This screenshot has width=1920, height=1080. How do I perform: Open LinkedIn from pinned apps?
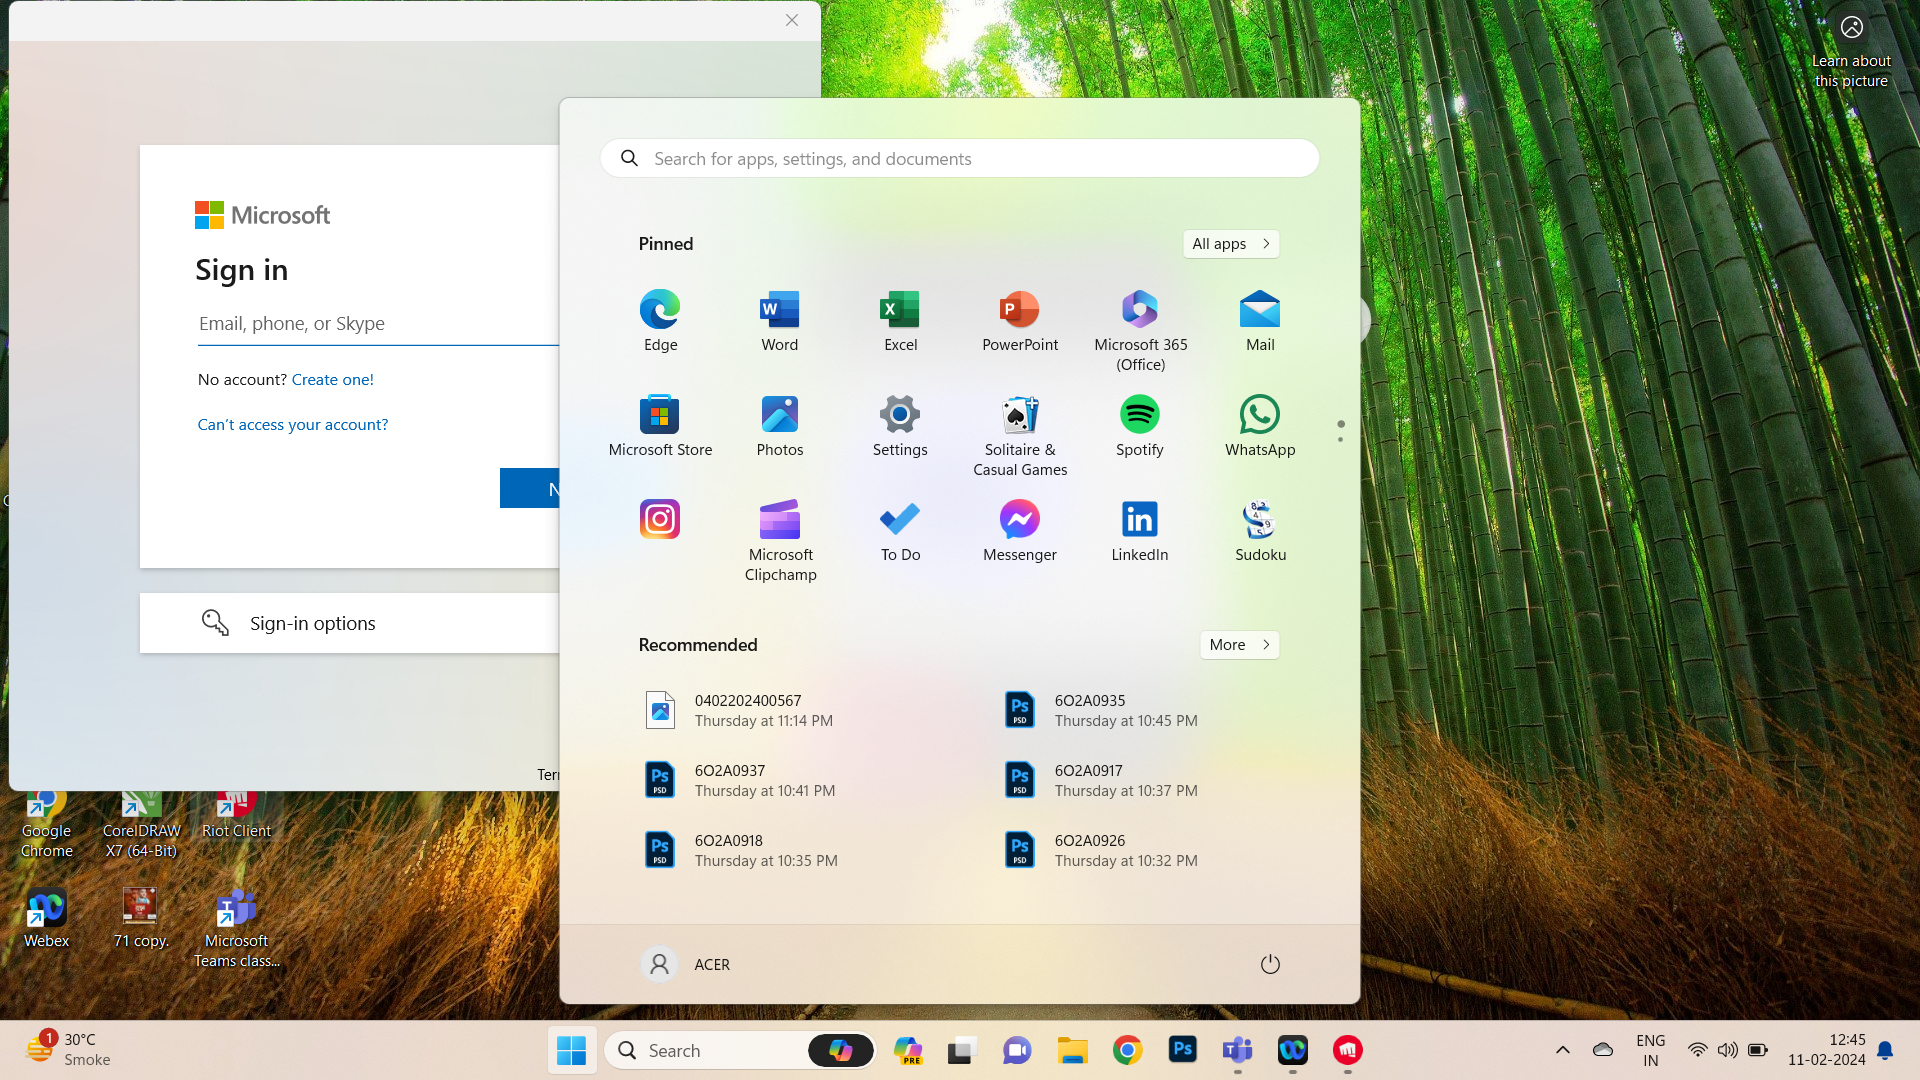[1140, 530]
